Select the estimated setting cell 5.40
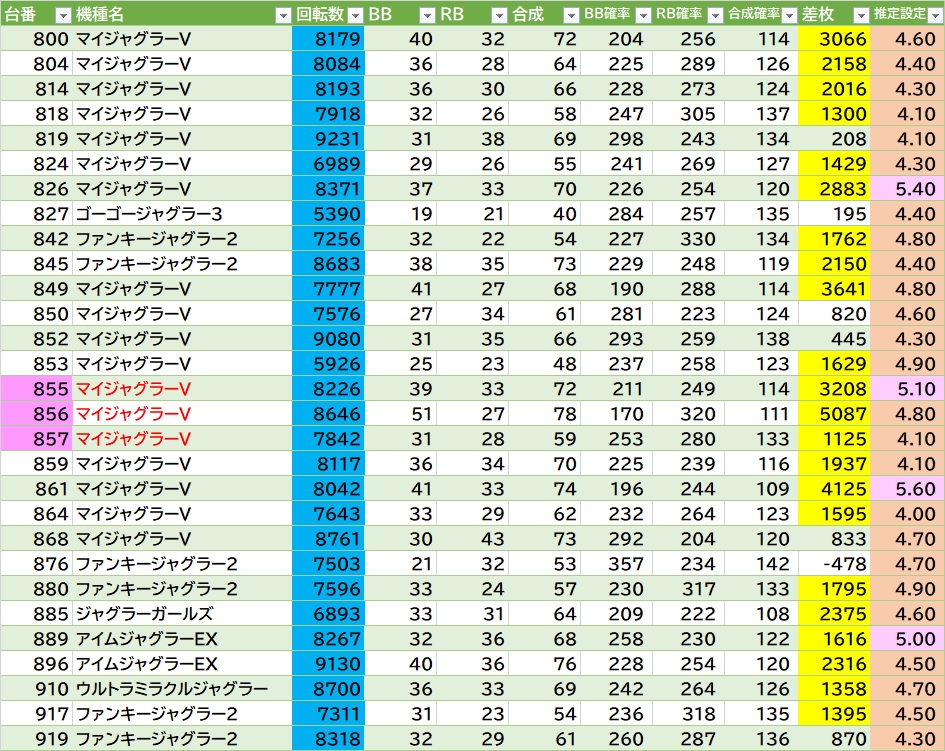945x751 pixels. [908, 189]
